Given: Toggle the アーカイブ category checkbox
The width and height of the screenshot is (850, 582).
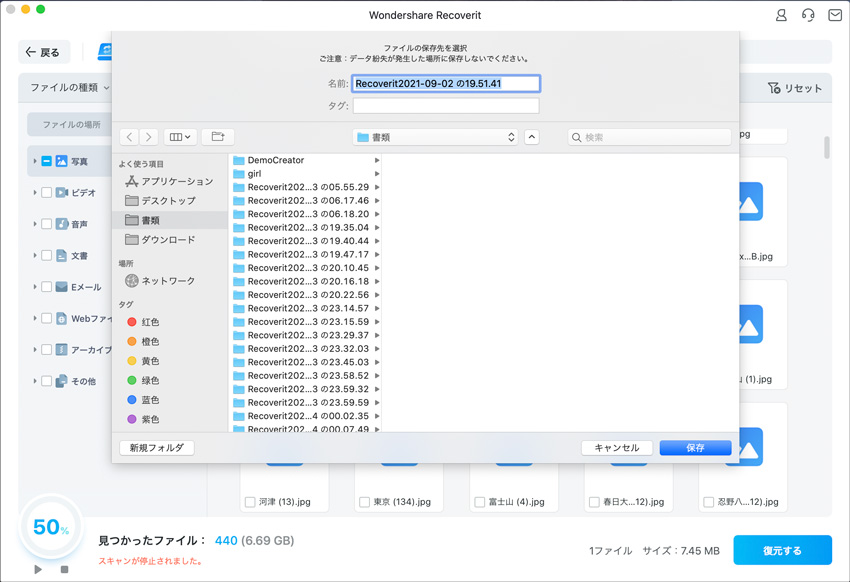Looking at the screenshot, I should (x=47, y=350).
